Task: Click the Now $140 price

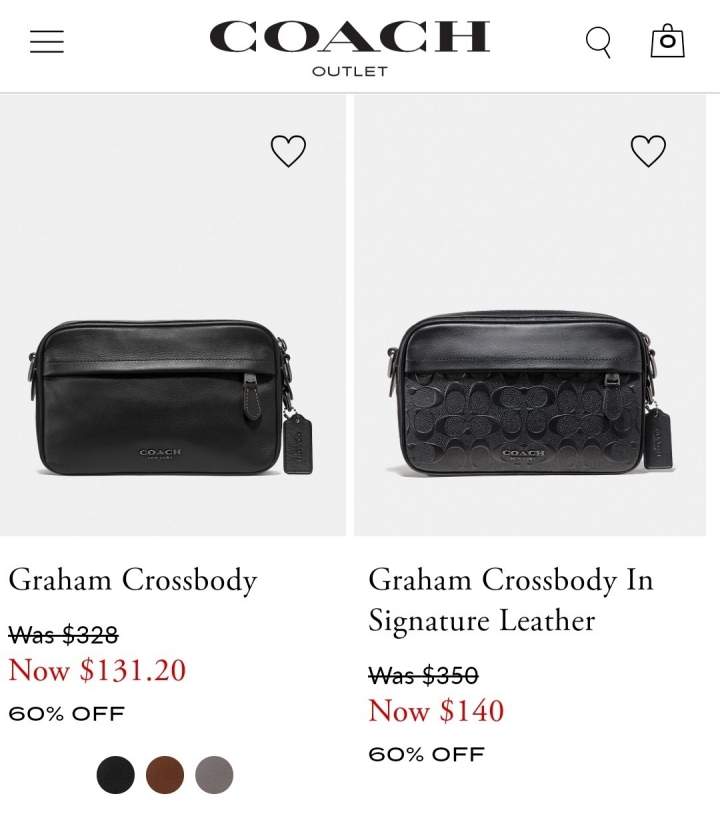Action: 436,711
